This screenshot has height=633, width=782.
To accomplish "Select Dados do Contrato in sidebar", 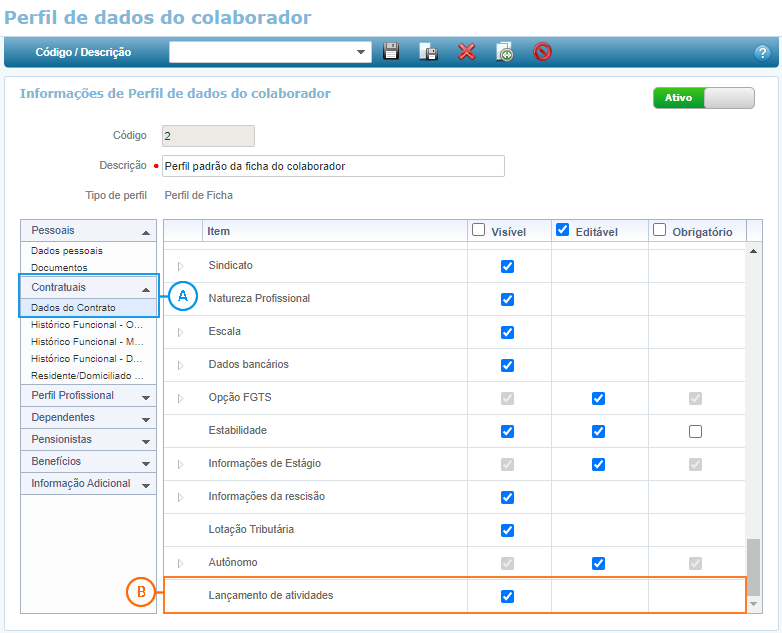I will pos(73,308).
